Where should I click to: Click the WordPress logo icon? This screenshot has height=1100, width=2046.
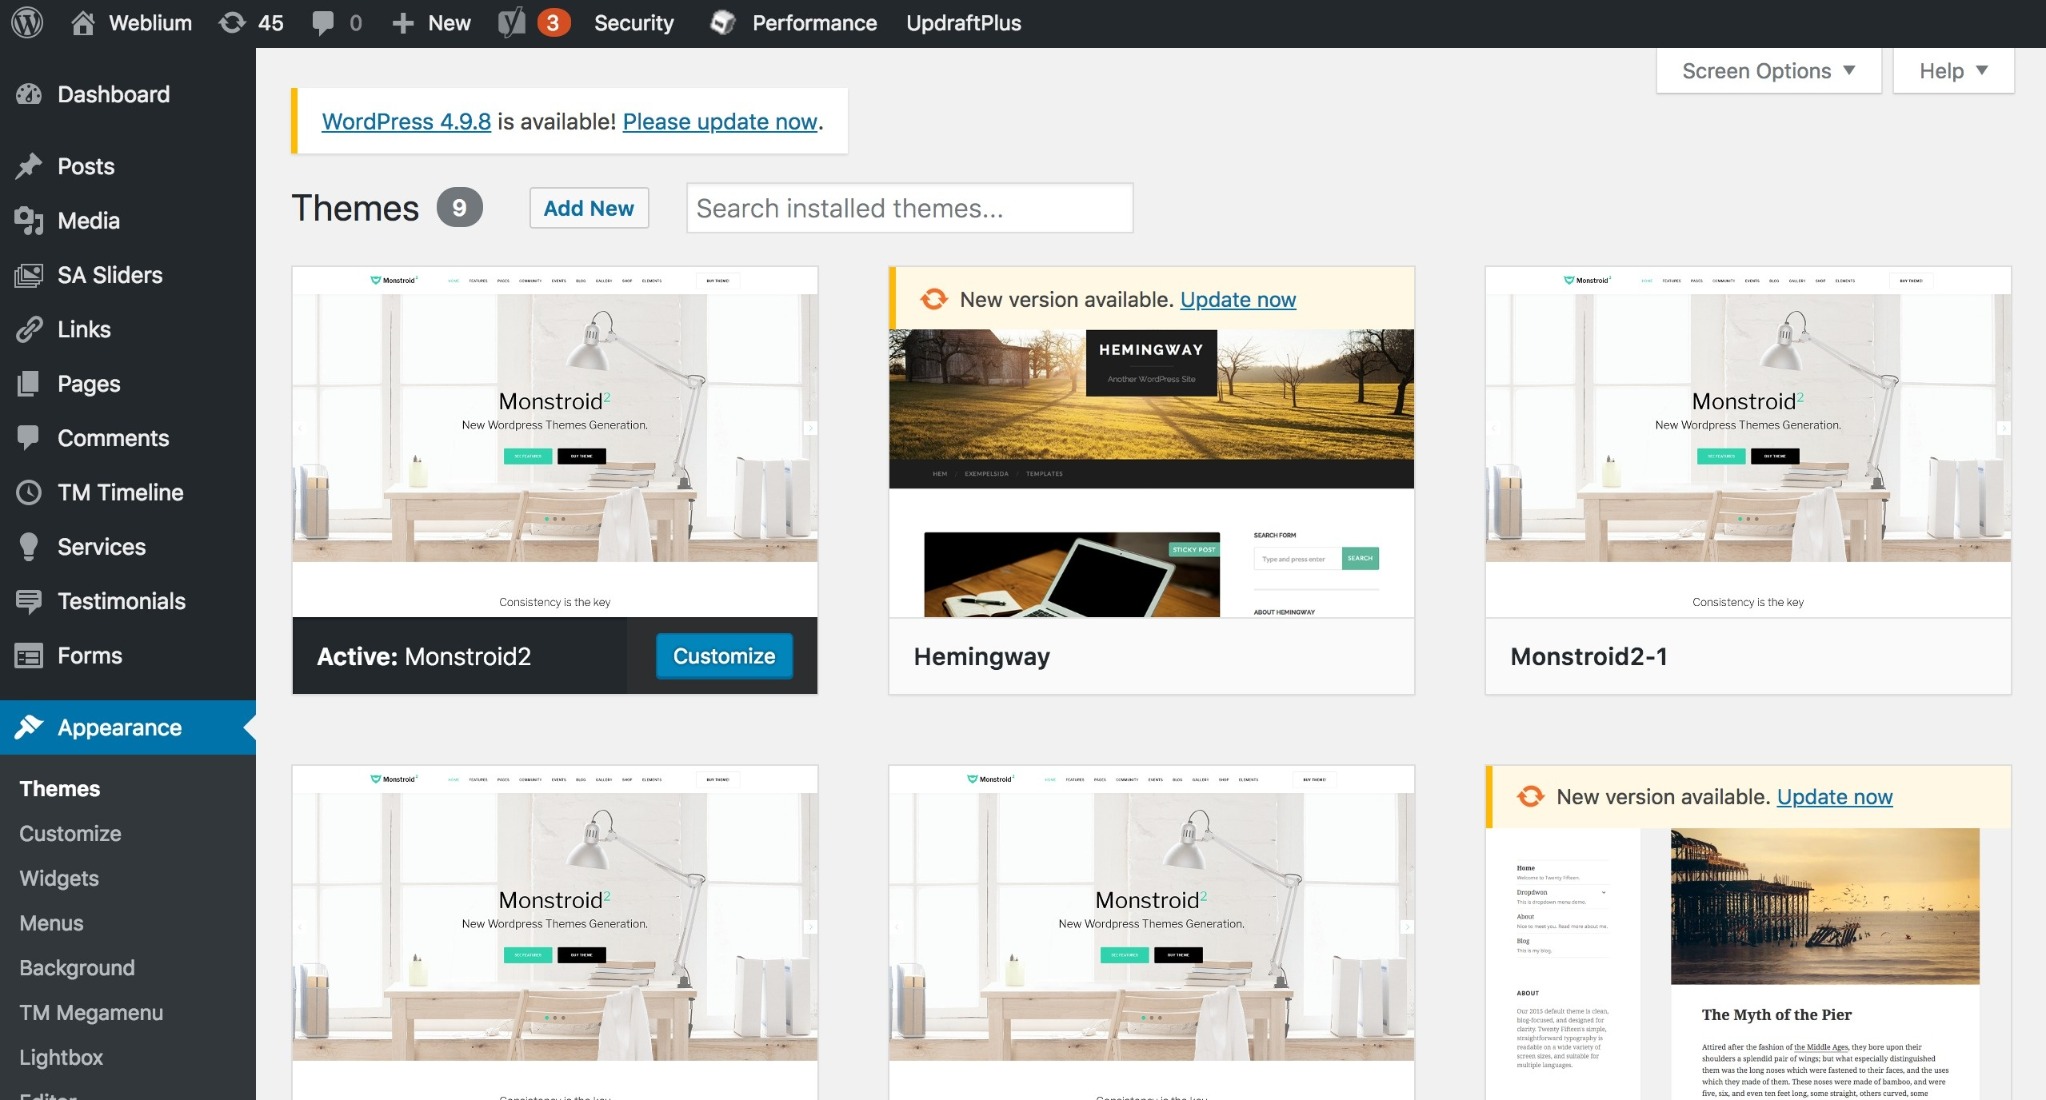point(27,22)
